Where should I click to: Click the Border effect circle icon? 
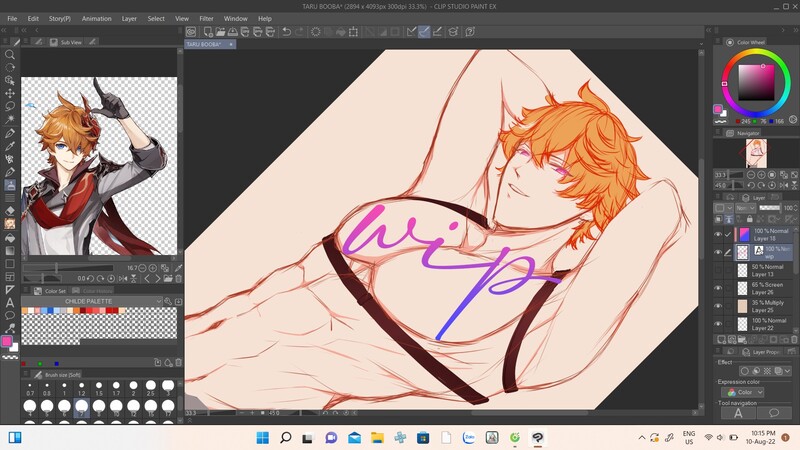pyautogui.click(x=745, y=371)
